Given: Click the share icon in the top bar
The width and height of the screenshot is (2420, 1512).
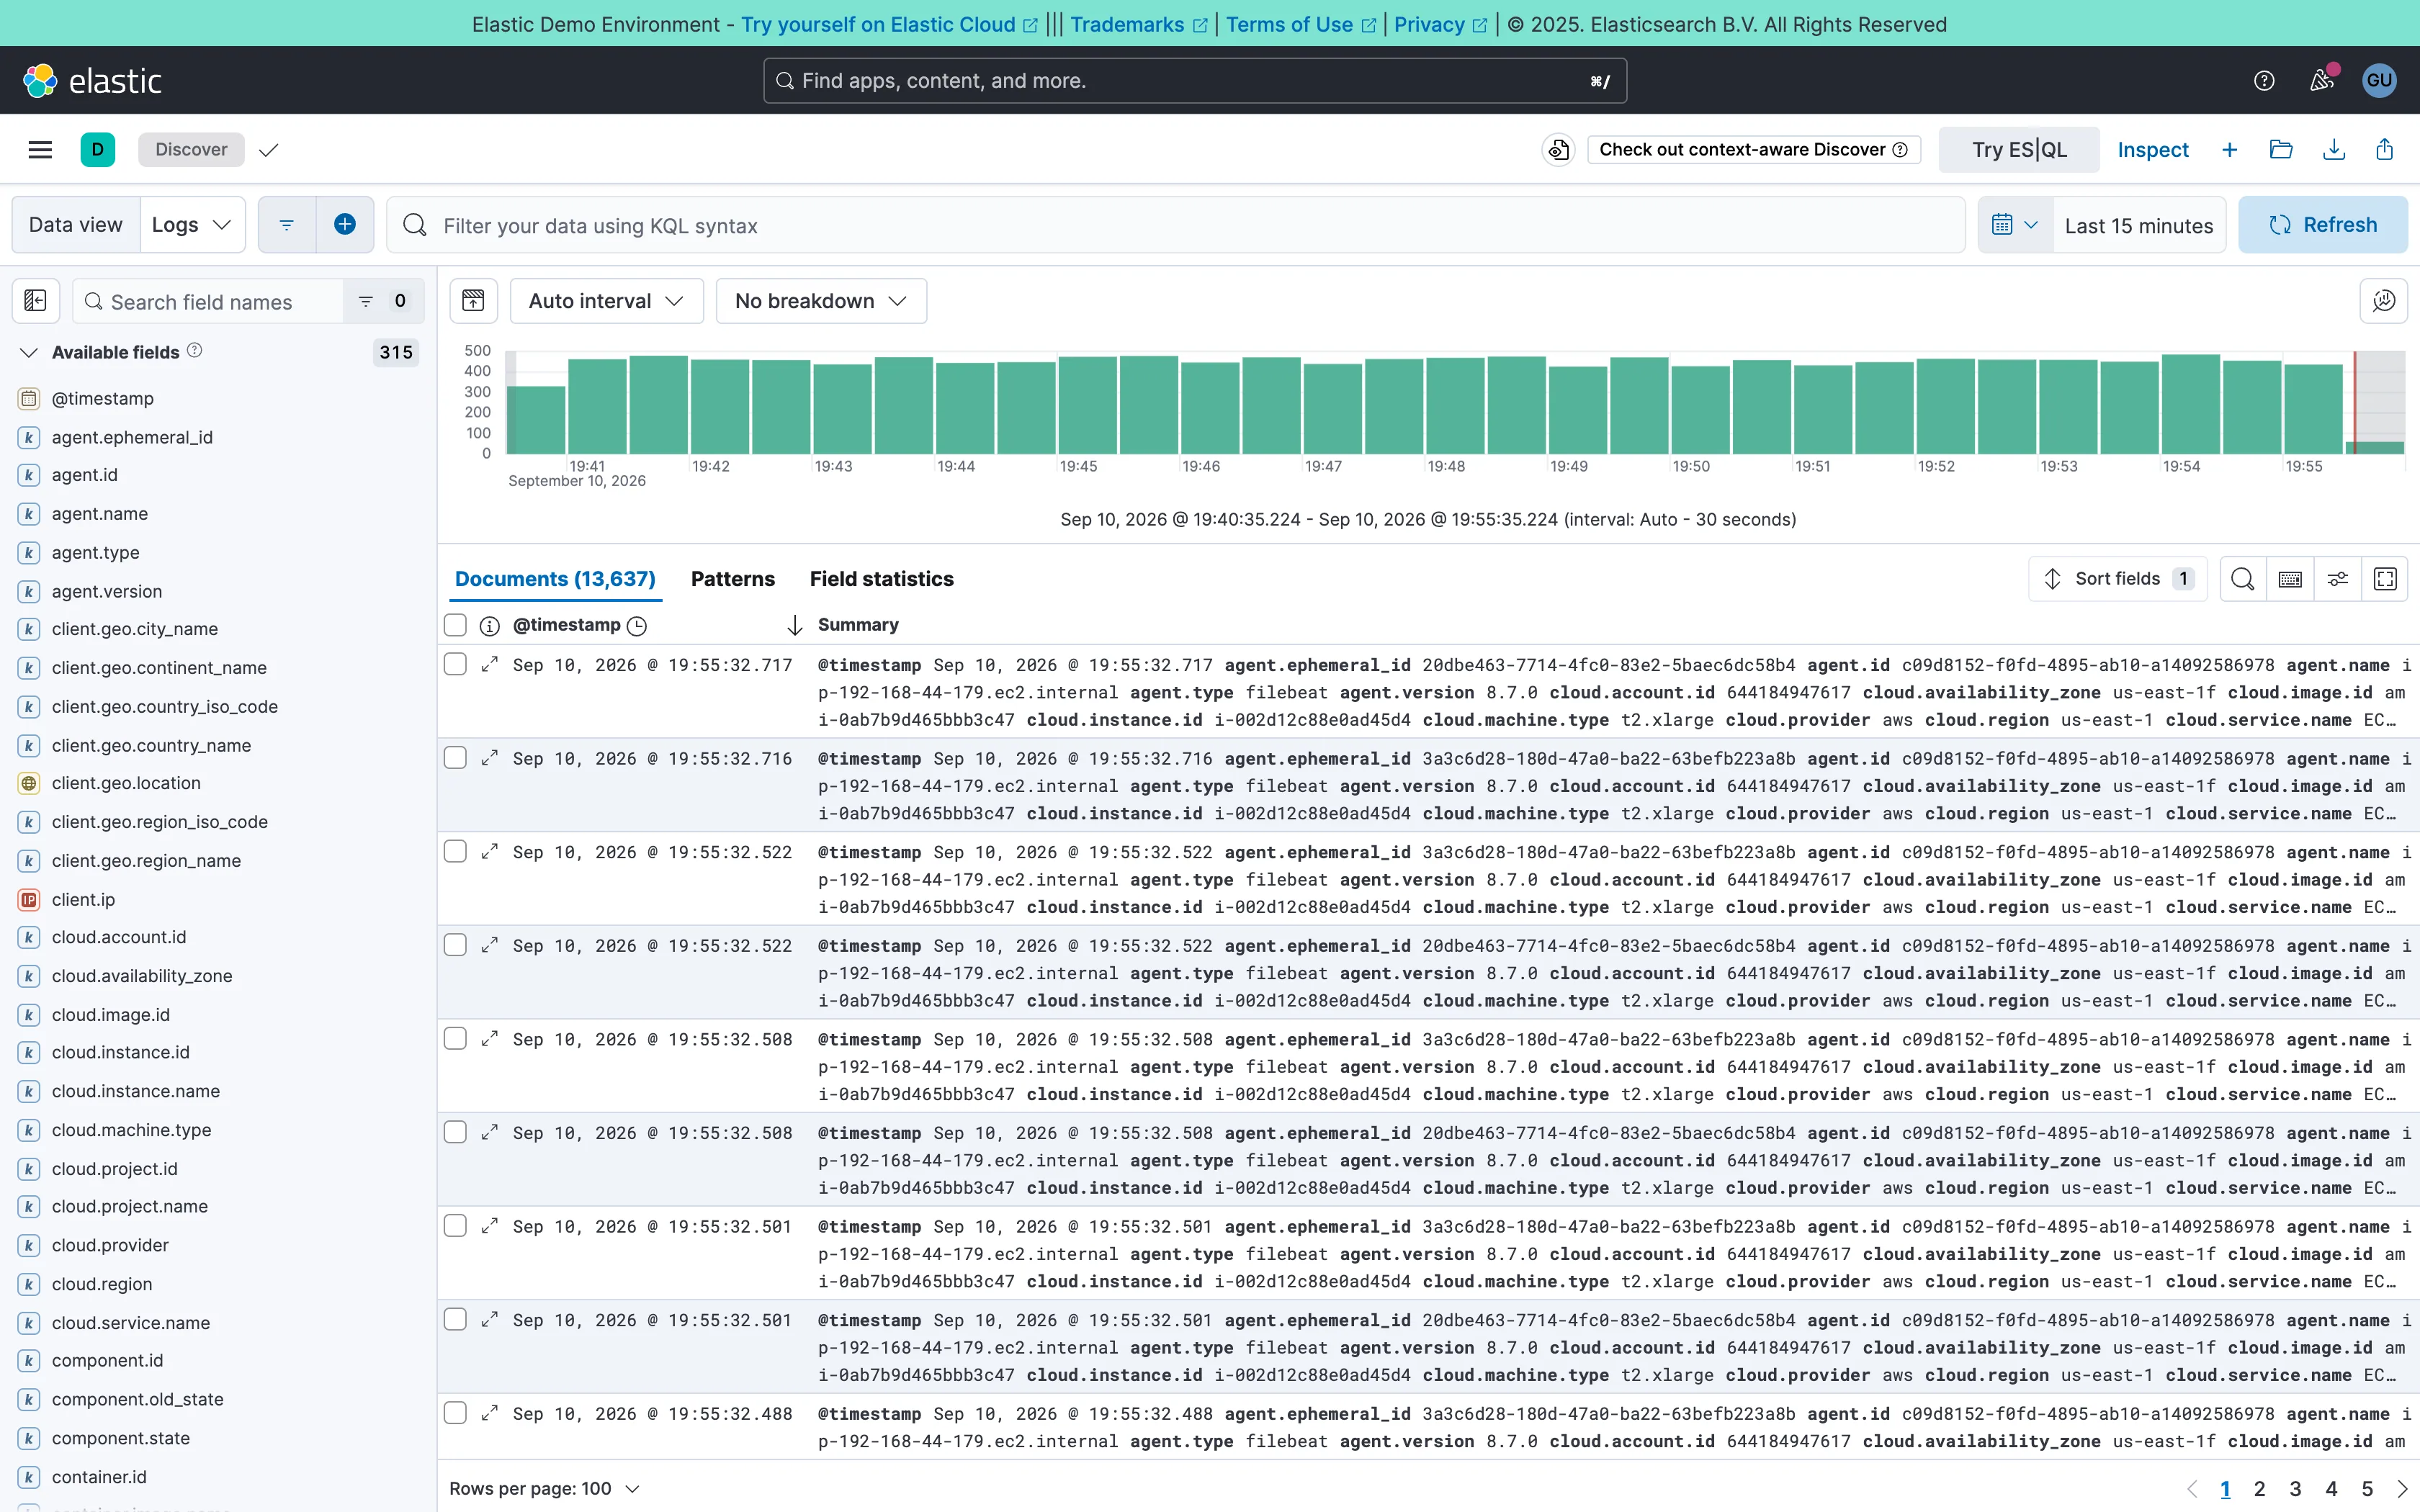Looking at the screenshot, I should 2385,150.
